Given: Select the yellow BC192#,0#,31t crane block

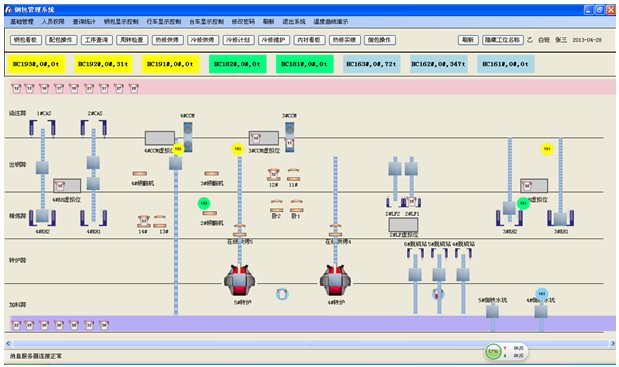Looking at the screenshot, I should point(103,64).
